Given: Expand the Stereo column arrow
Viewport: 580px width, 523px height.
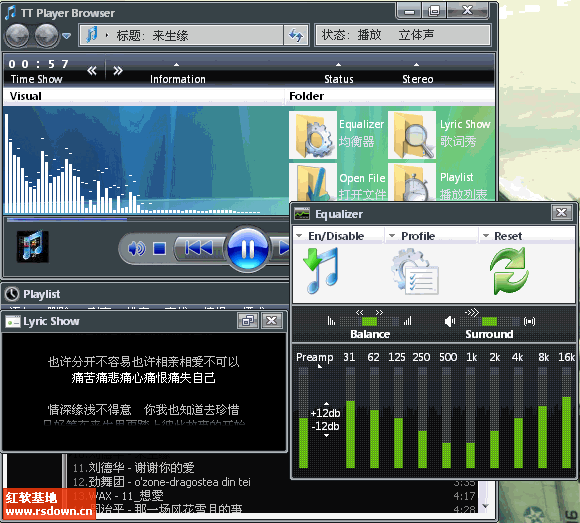Looking at the screenshot, I should 417,65.
